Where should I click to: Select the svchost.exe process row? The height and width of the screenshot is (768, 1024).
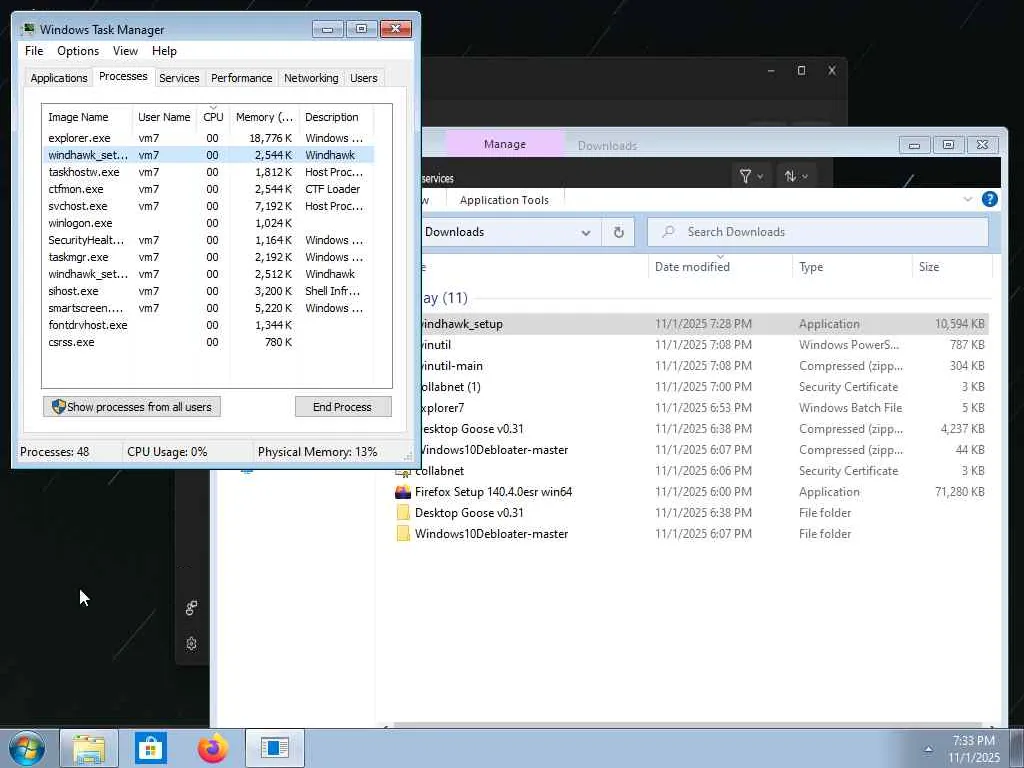[x=208, y=206]
